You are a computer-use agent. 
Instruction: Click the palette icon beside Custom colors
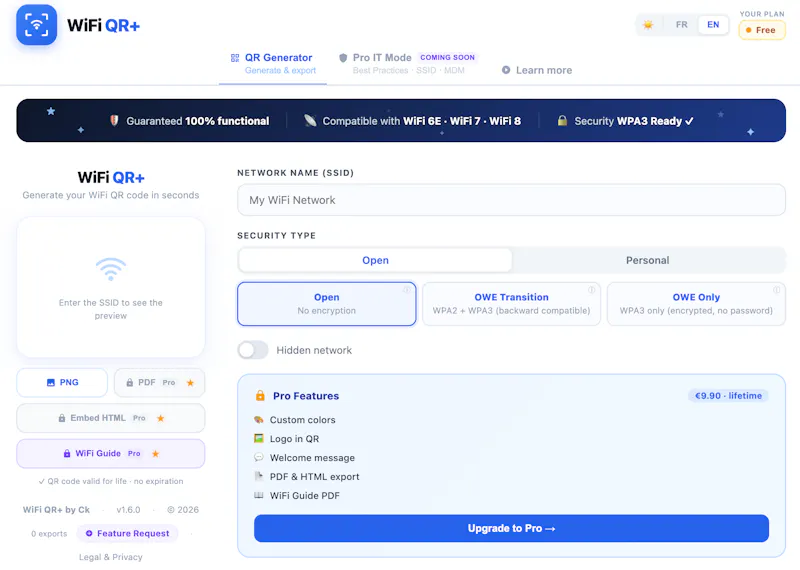[259, 419]
